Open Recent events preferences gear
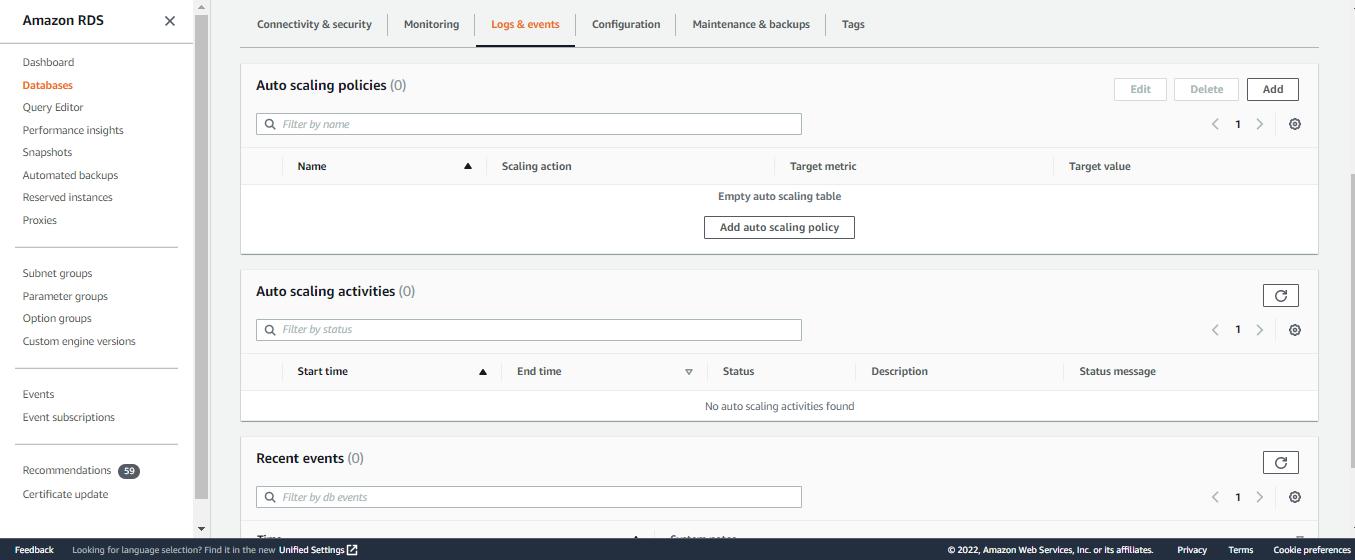Image resolution: width=1355 pixels, height=560 pixels. [x=1295, y=497]
